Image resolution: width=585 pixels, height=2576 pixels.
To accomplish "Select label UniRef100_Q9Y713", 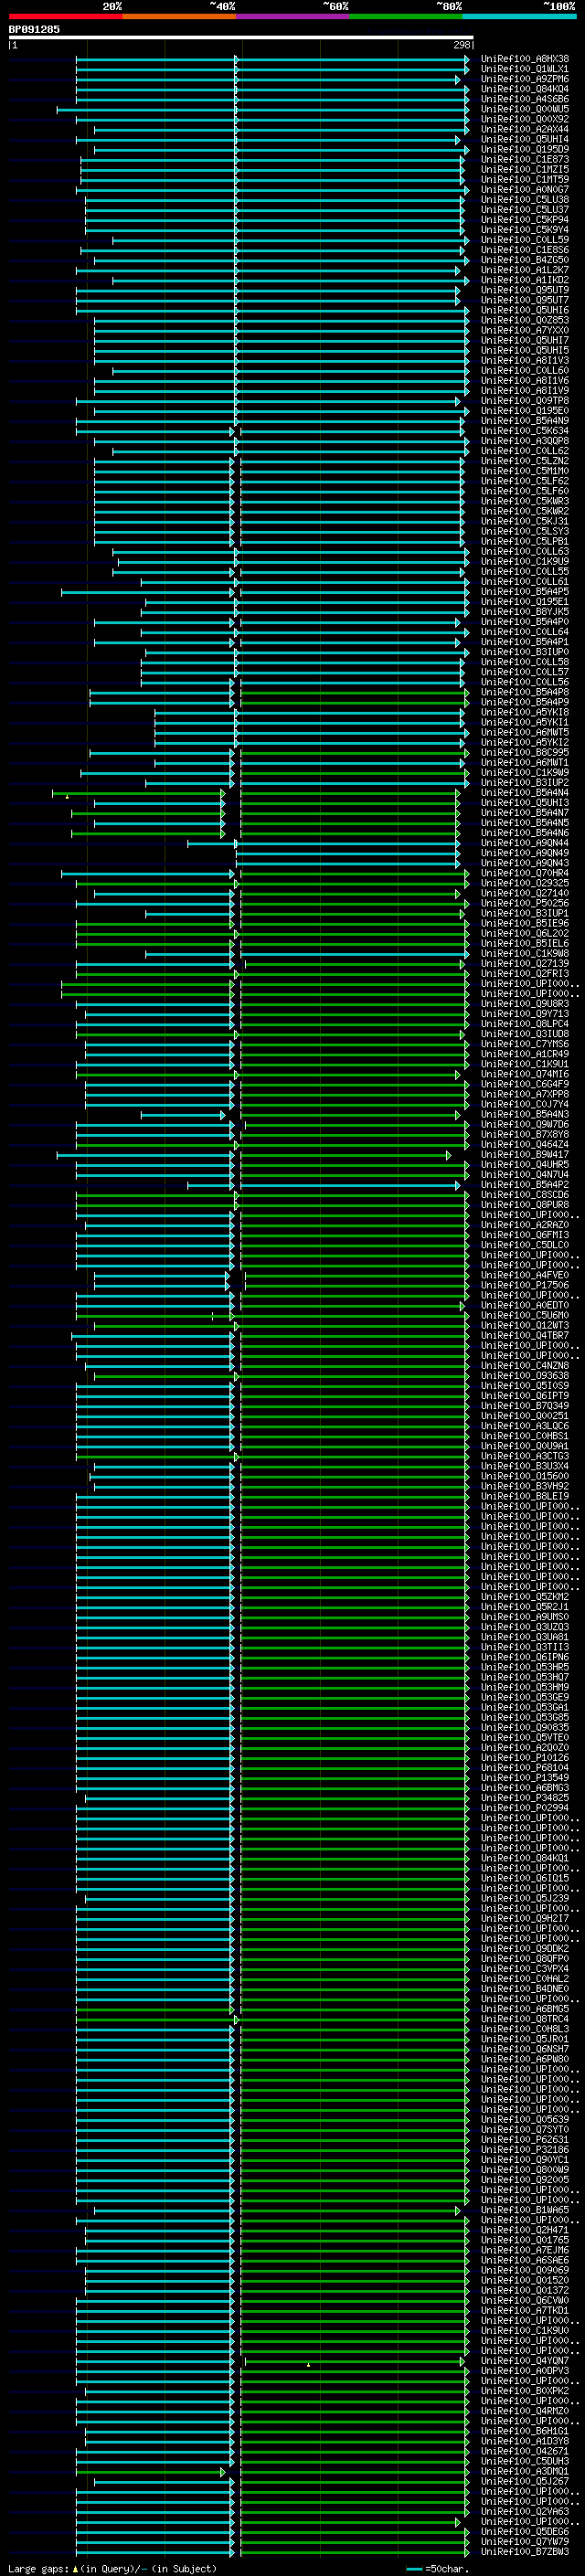I will click(525, 1014).
